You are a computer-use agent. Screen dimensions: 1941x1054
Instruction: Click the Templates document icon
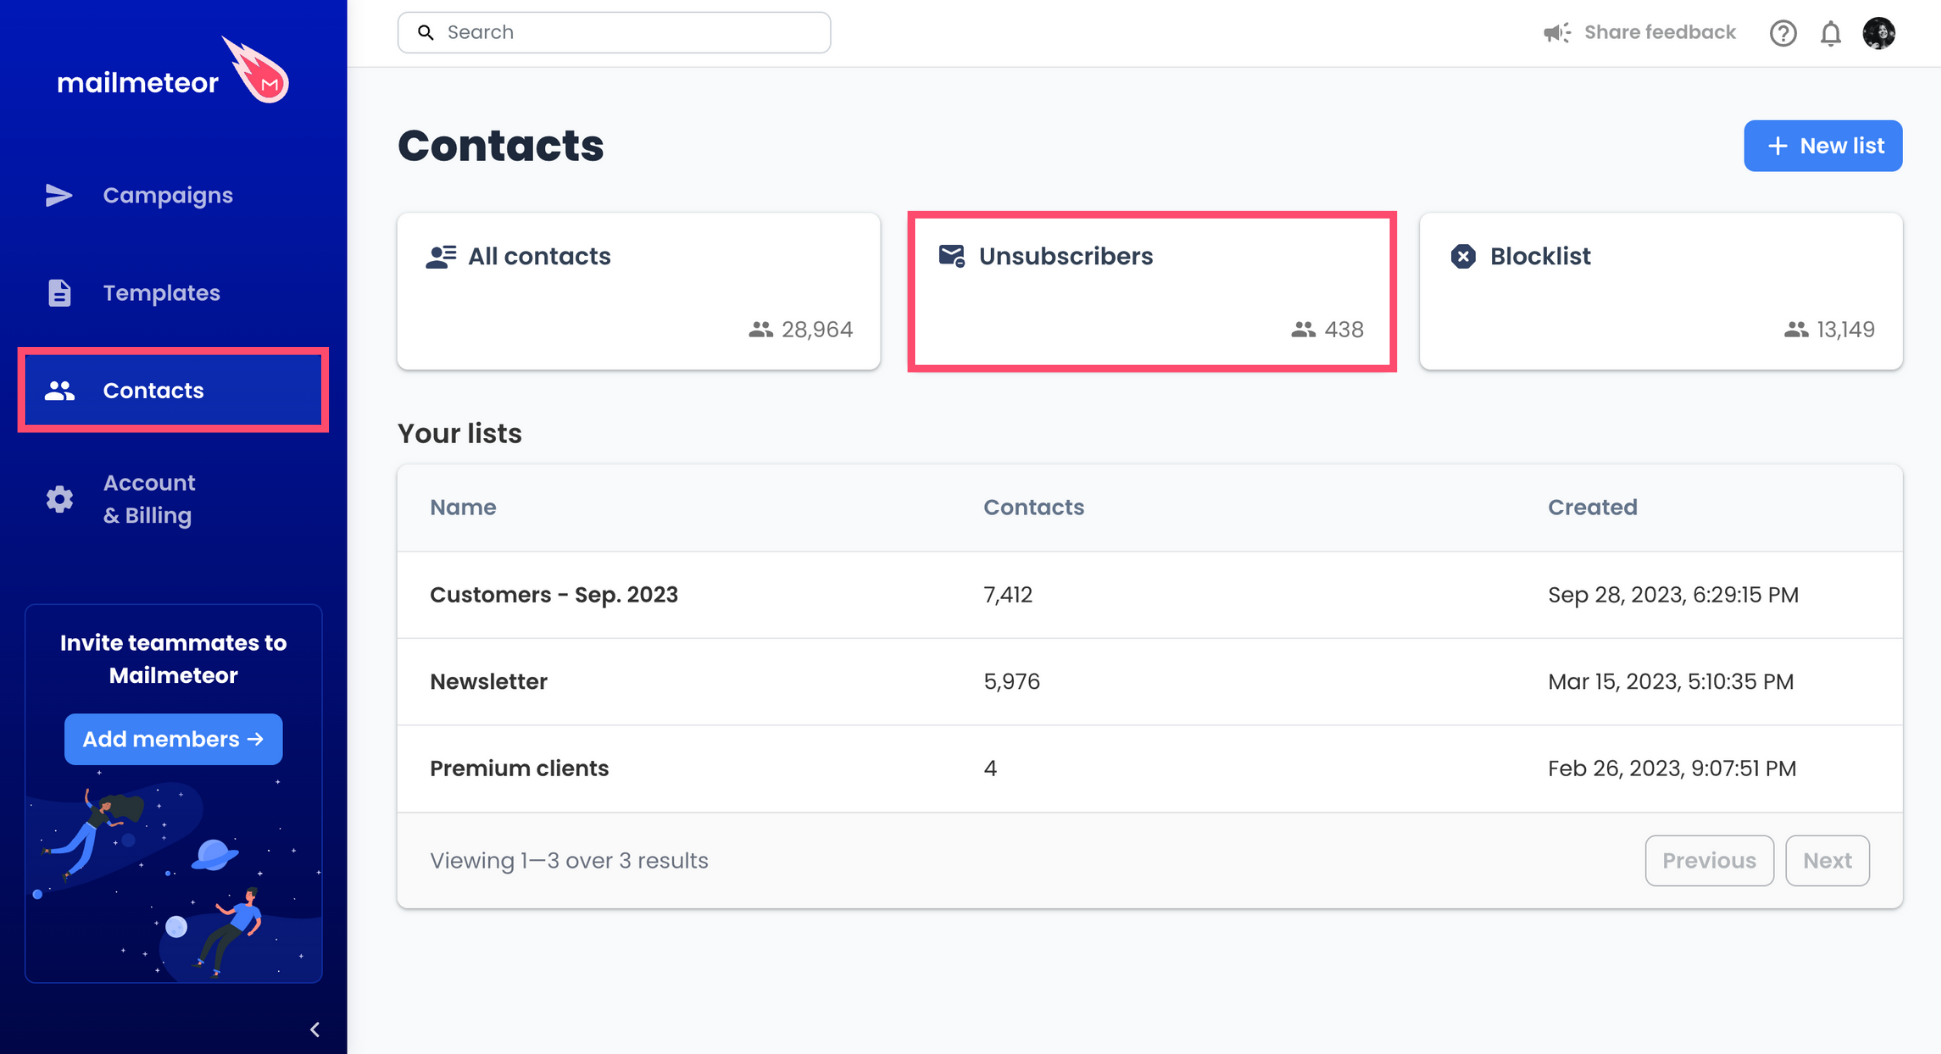click(59, 292)
